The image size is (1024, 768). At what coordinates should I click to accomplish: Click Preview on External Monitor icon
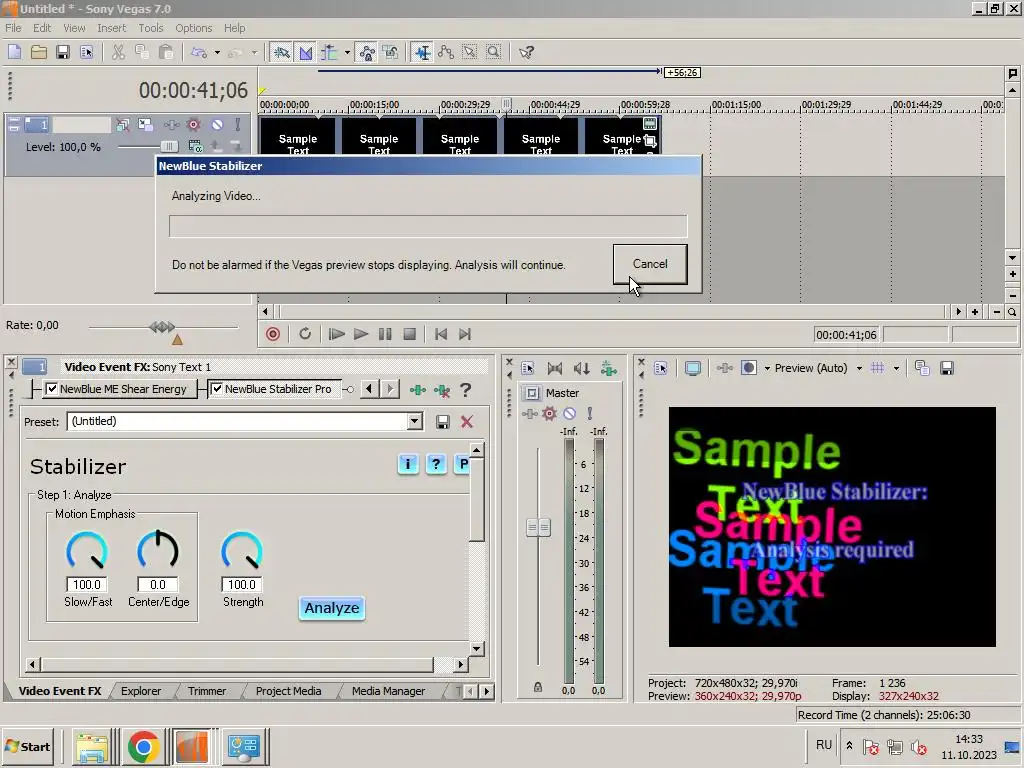coord(693,368)
